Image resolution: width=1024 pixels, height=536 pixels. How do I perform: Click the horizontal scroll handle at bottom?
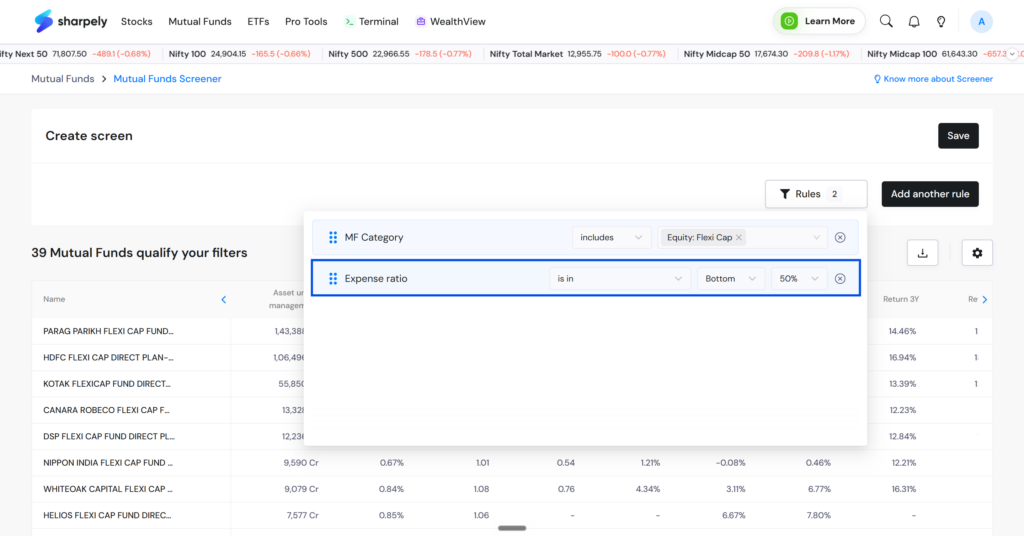click(512, 528)
